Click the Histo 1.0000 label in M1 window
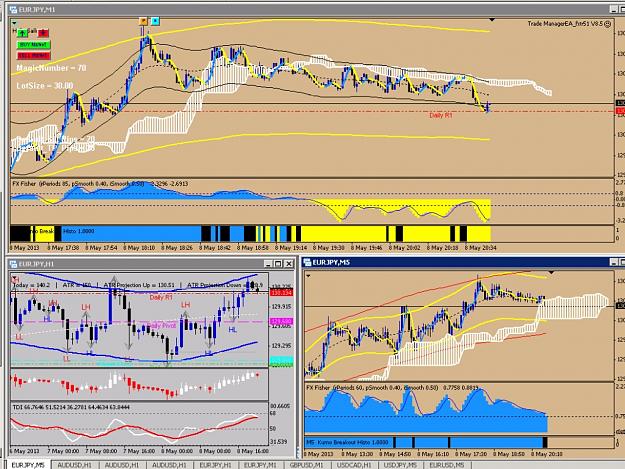The height and width of the screenshot is (469, 625). click(x=79, y=231)
